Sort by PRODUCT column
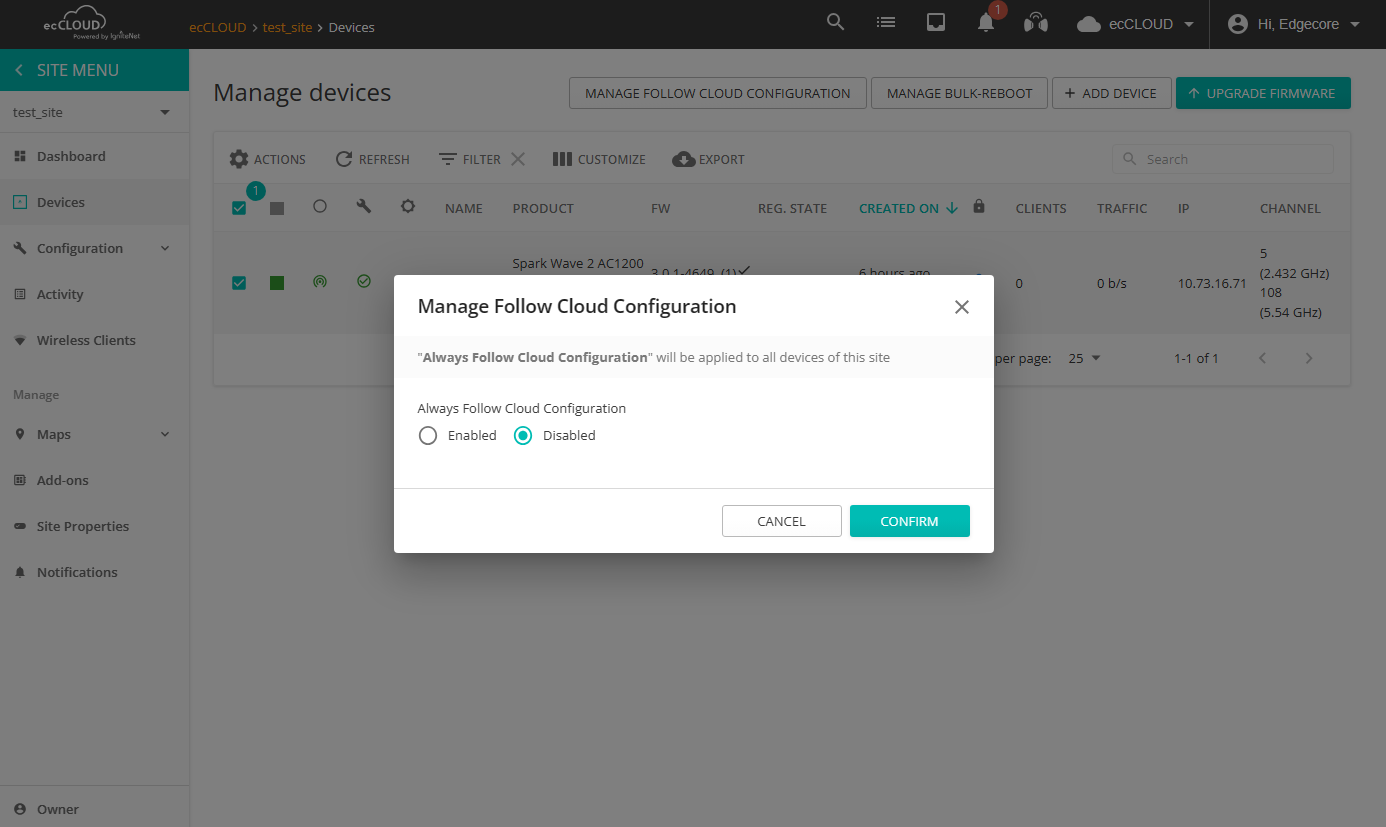Viewport: 1386px width, 827px height. [543, 208]
